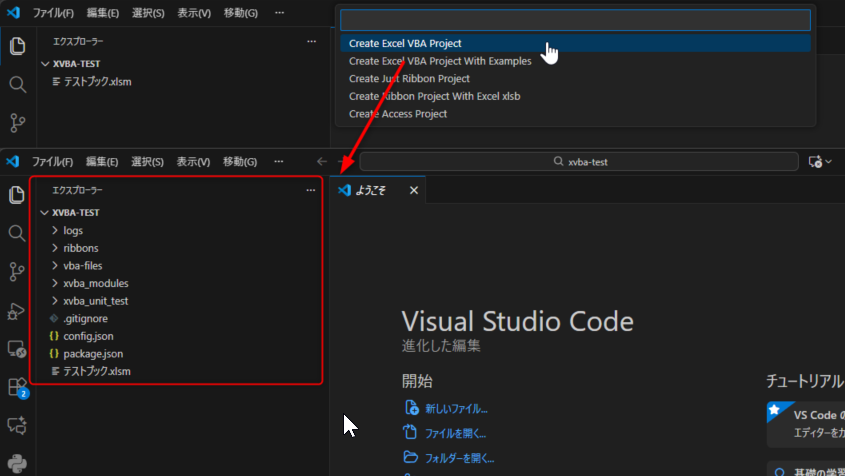The height and width of the screenshot is (476, 845).
Task: Open overflow menu dots in lower menu bar
Action: coord(279,162)
